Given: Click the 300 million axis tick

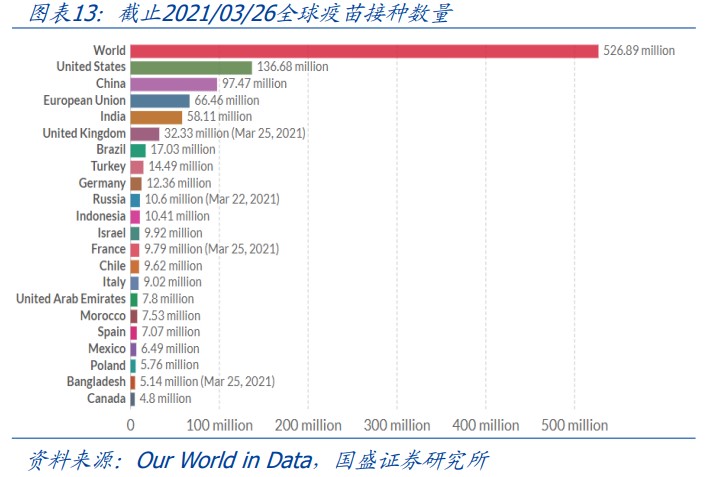Looking at the screenshot, I should pos(397,425).
